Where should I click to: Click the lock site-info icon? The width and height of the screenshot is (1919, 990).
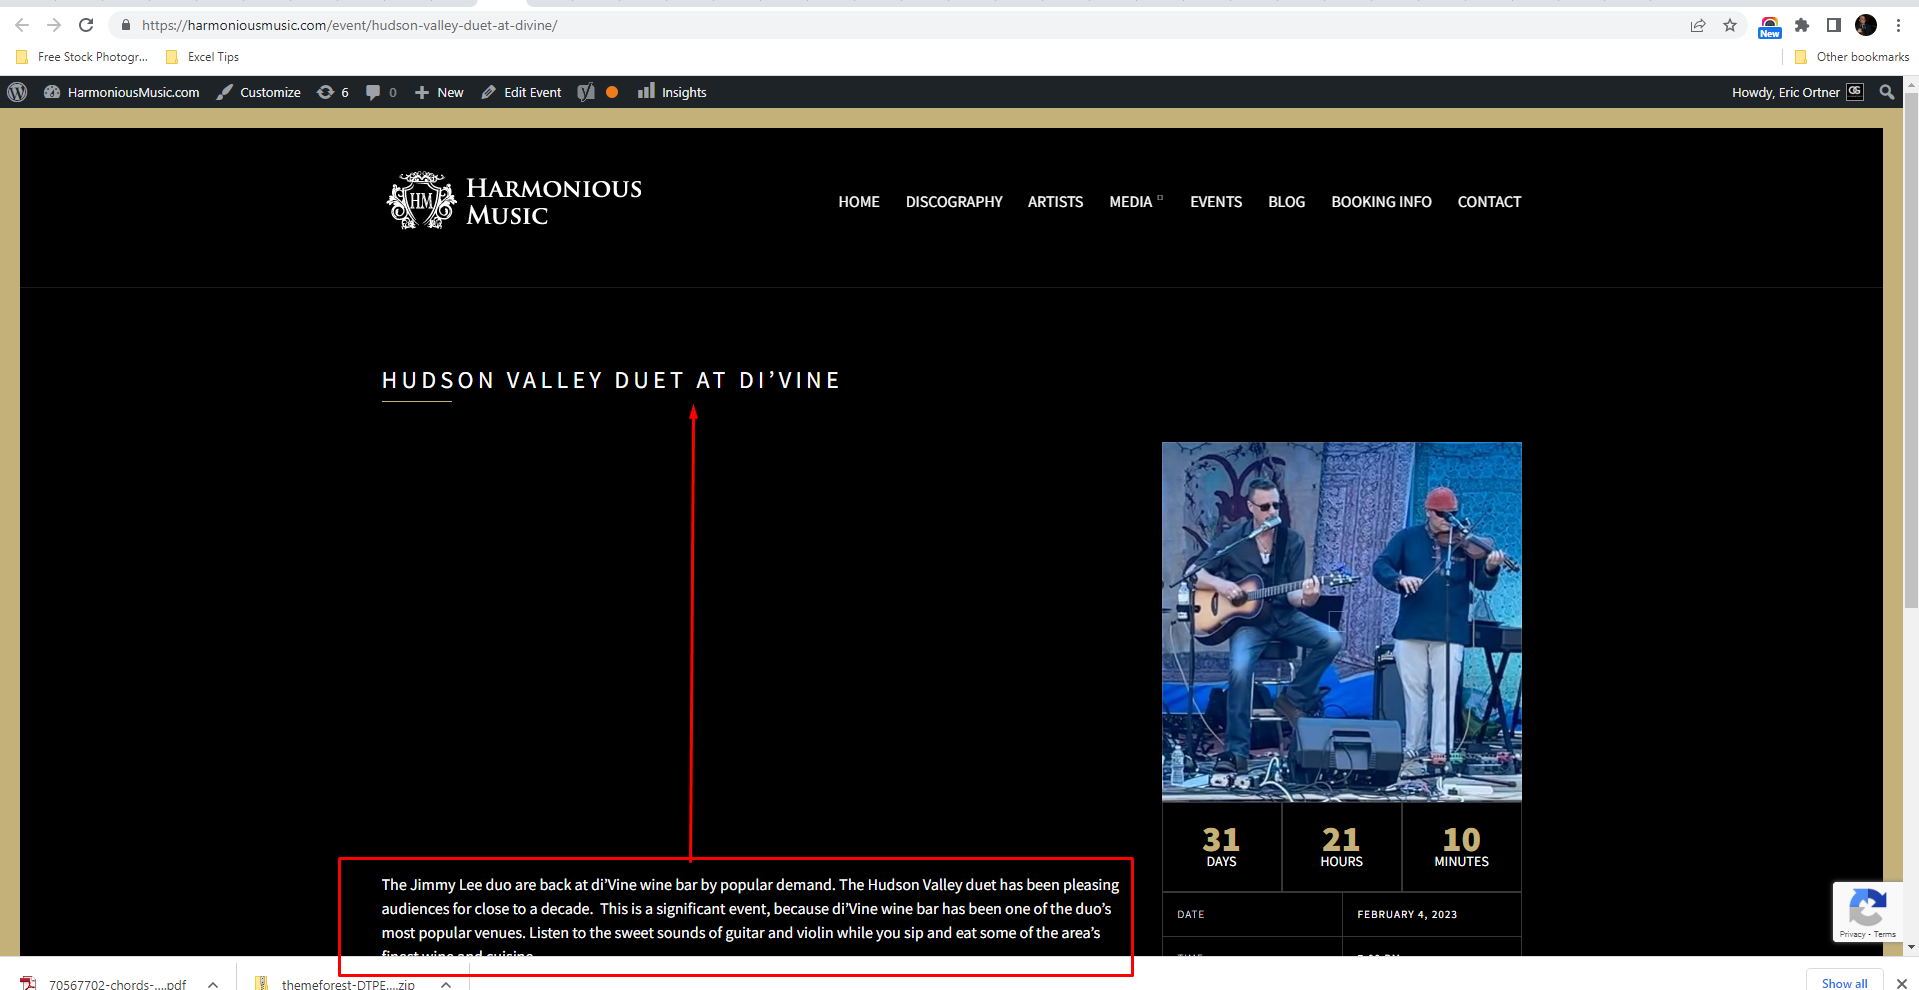[x=126, y=25]
